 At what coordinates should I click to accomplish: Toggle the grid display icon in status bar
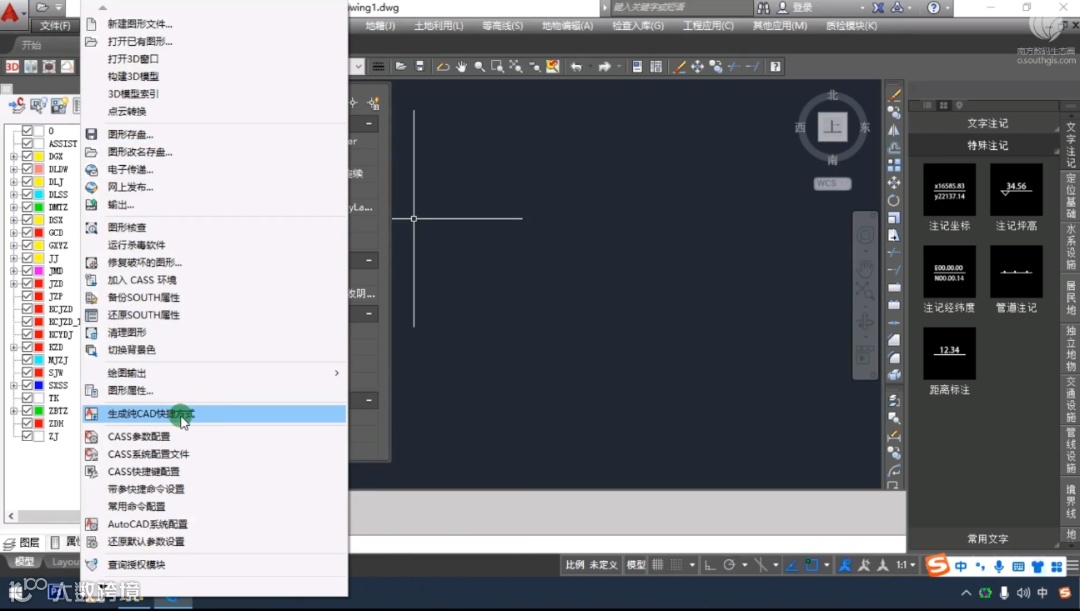[658, 565]
